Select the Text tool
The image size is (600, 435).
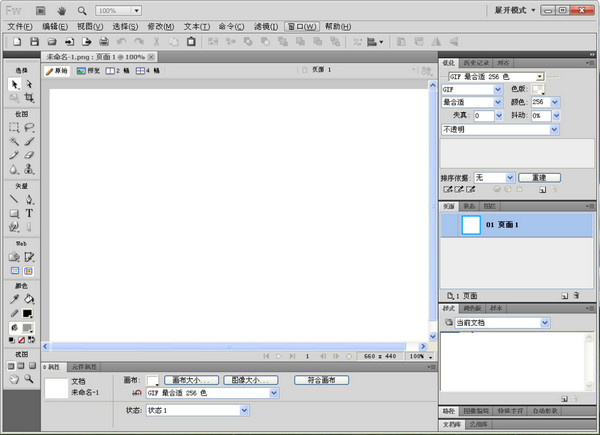coord(29,213)
